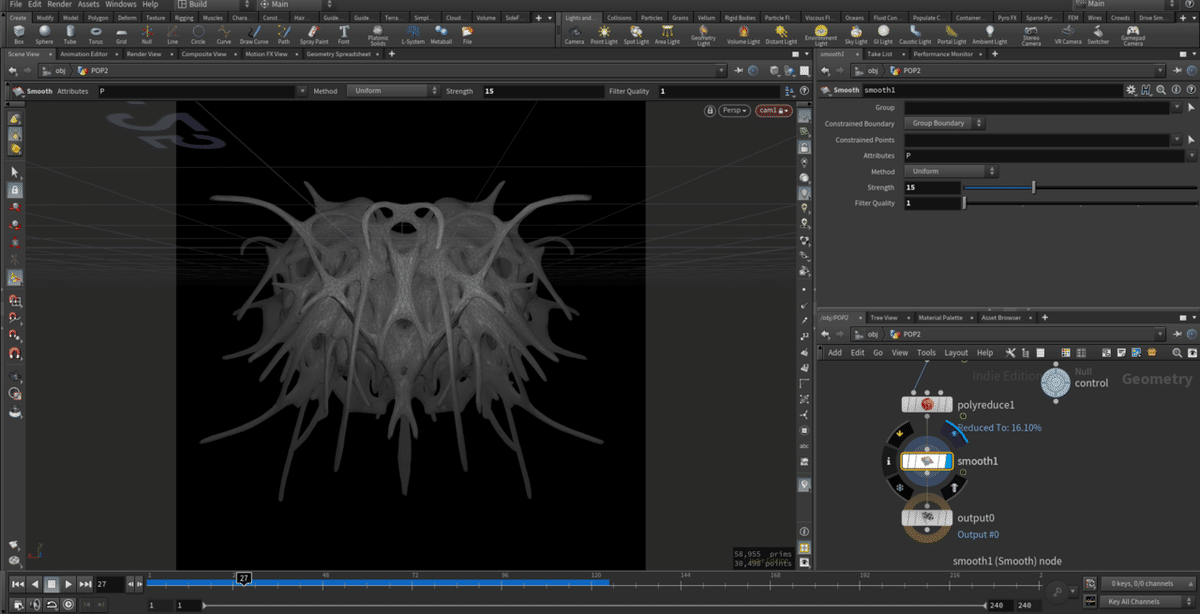Add a Portal Light from shelf
This screenshot has height=614, width=1200.
[952, 35]
